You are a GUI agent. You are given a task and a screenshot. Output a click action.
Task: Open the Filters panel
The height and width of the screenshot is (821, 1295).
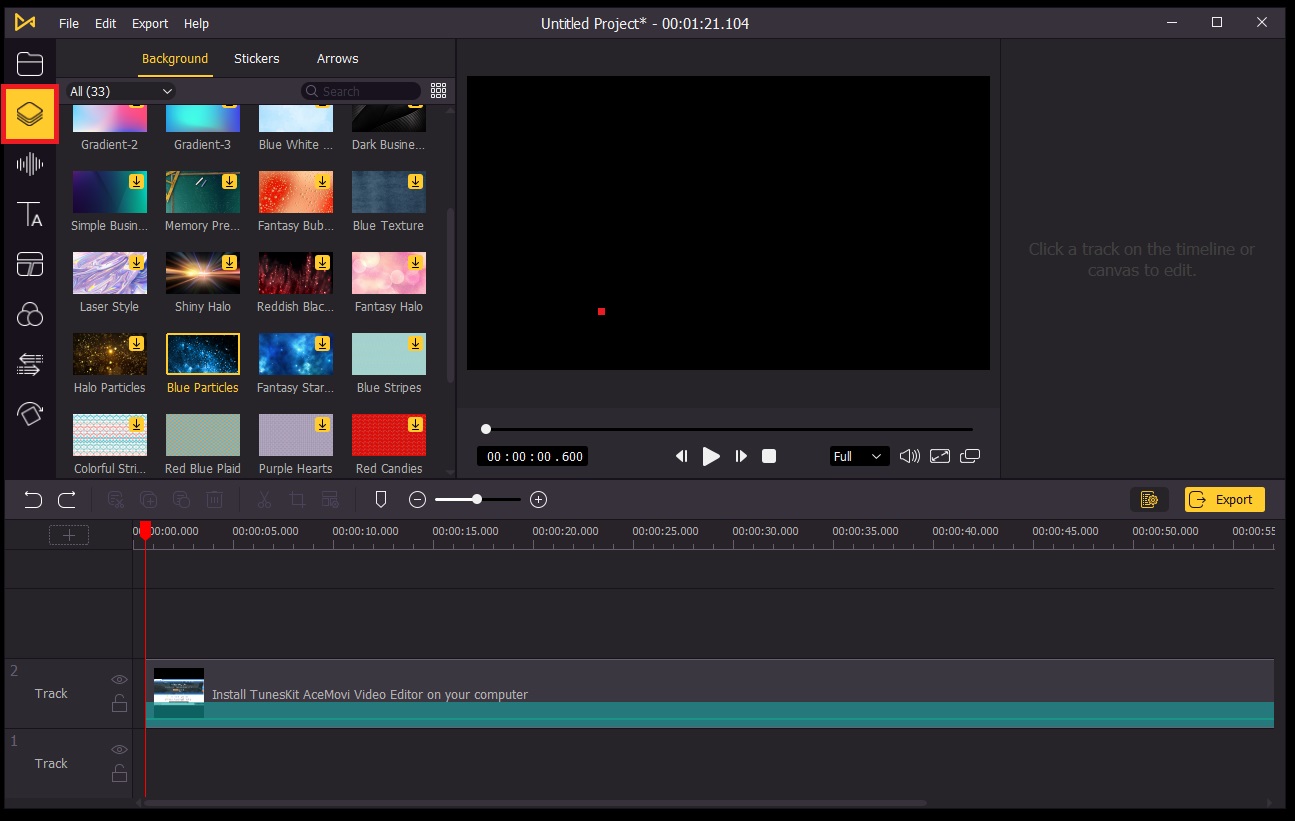pyautogui.click(x=30, y=314)
